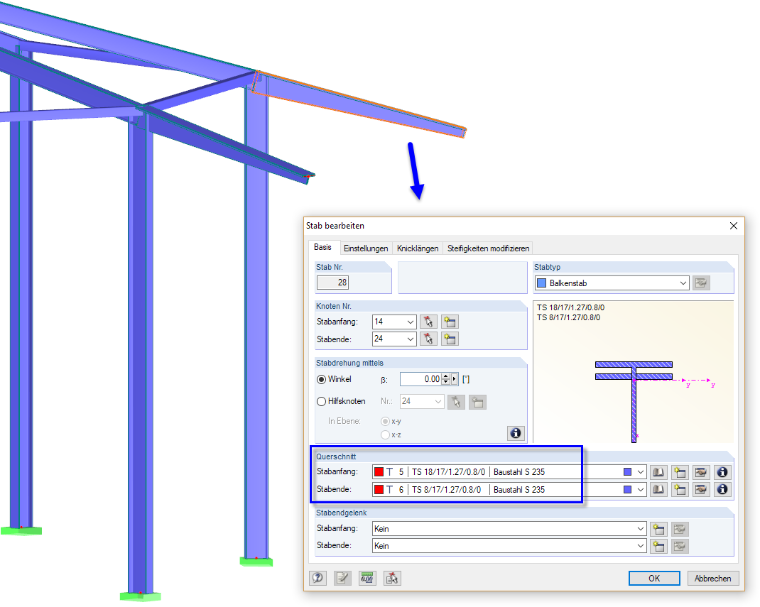Click text TS 18/17/1.27/0.8/0 in preview
Viewport: 760px width, 607px height.
coord(570,307)
